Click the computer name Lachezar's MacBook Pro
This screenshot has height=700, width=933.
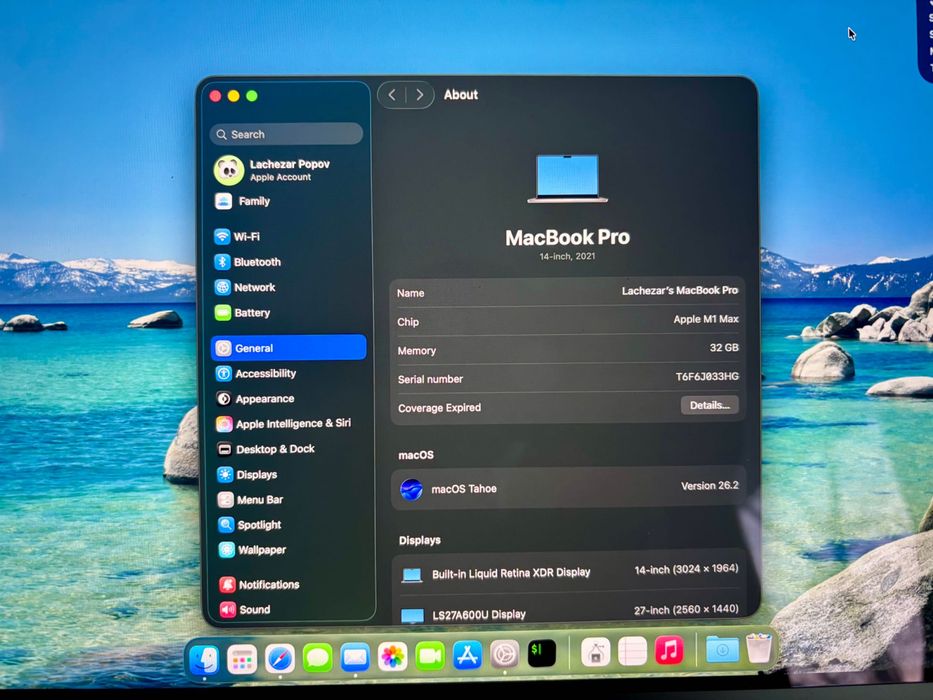[680, 290]
